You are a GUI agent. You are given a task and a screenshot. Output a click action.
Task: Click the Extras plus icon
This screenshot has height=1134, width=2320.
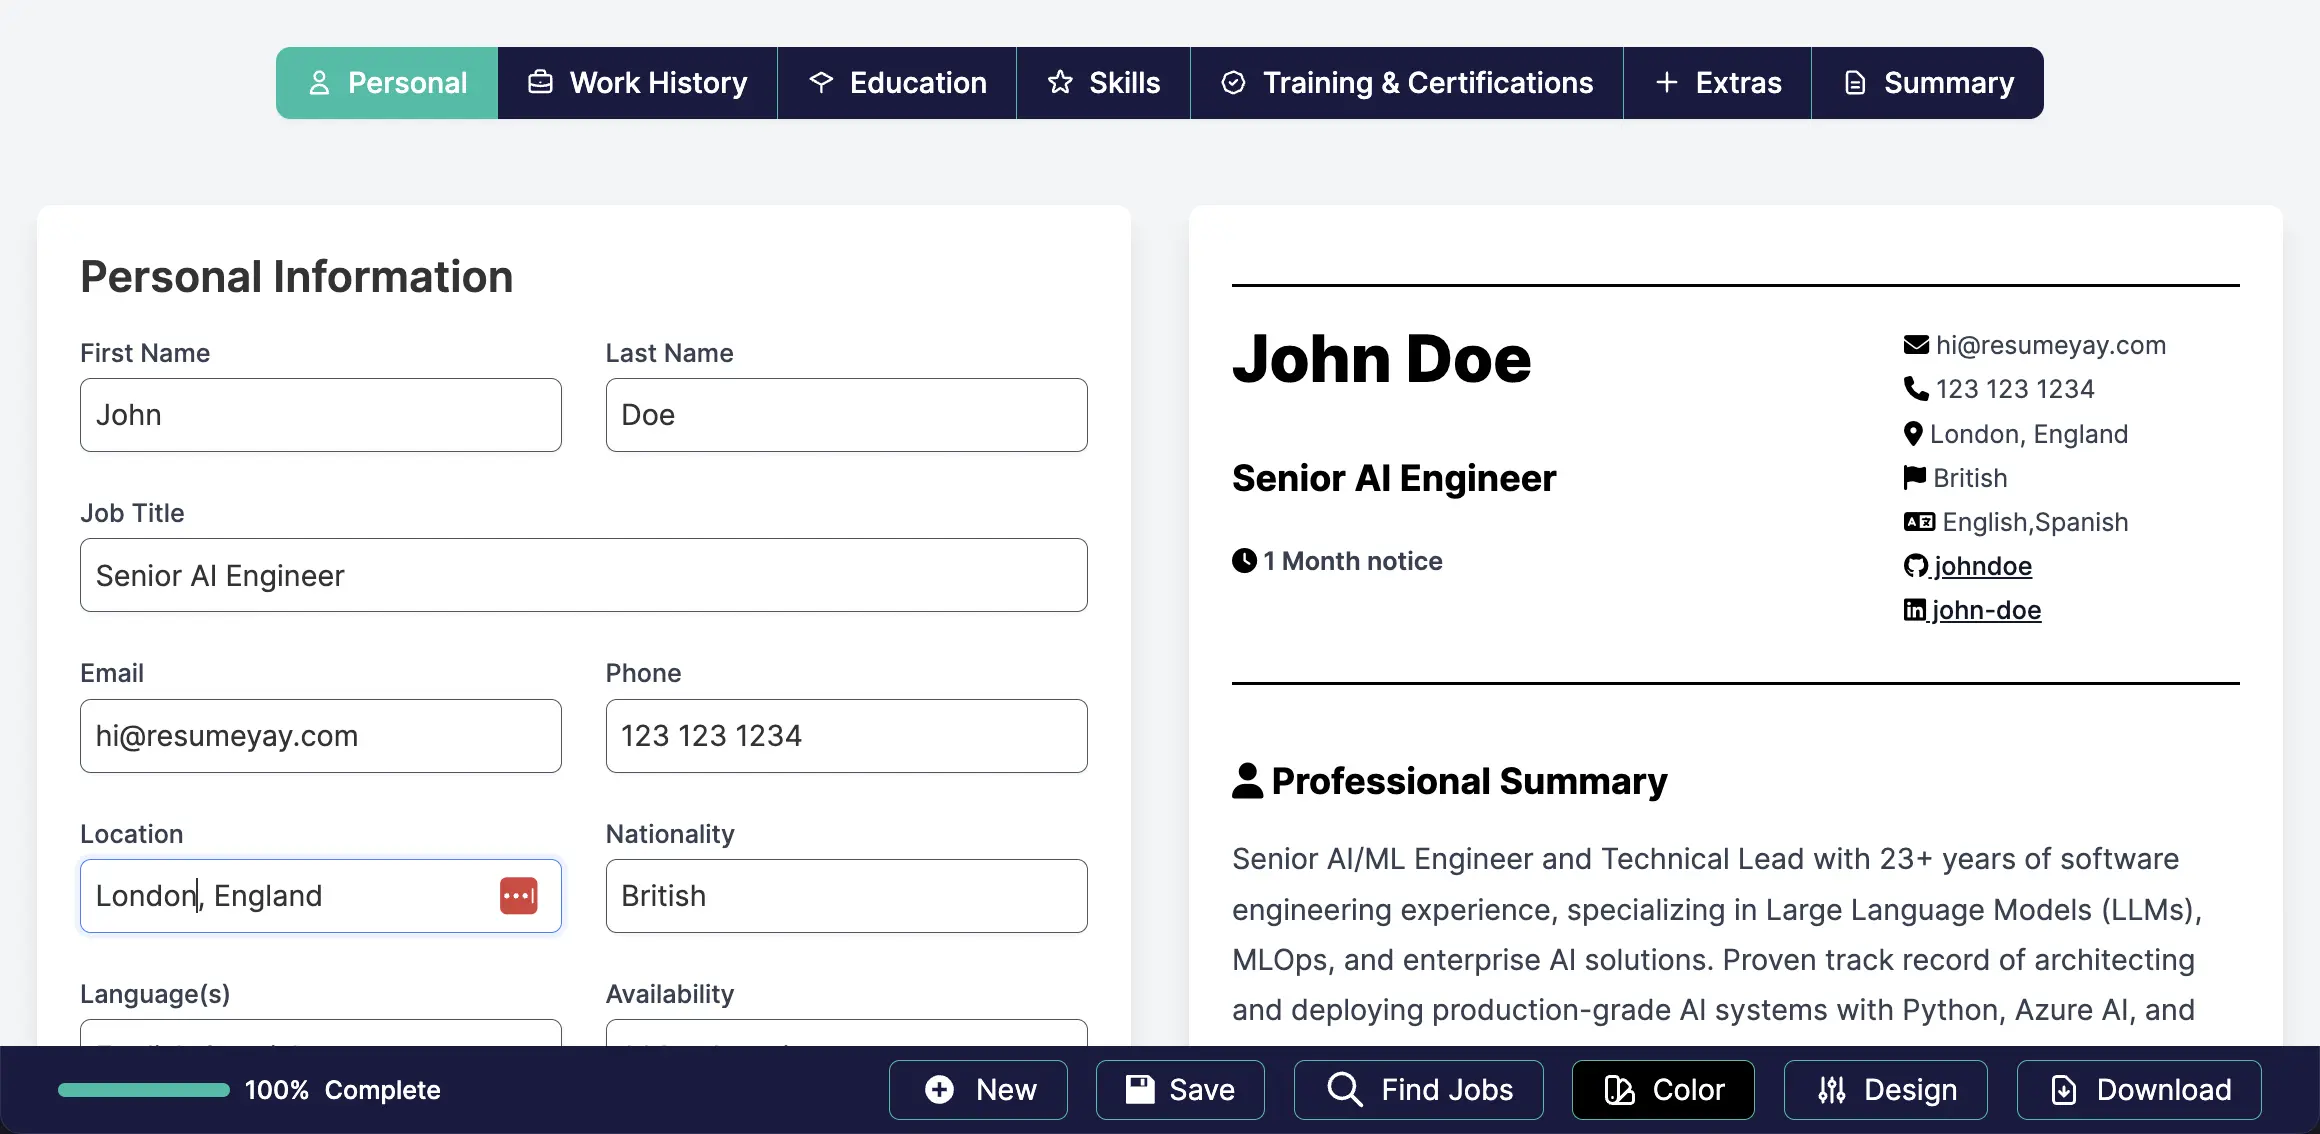pos(1666,83)
